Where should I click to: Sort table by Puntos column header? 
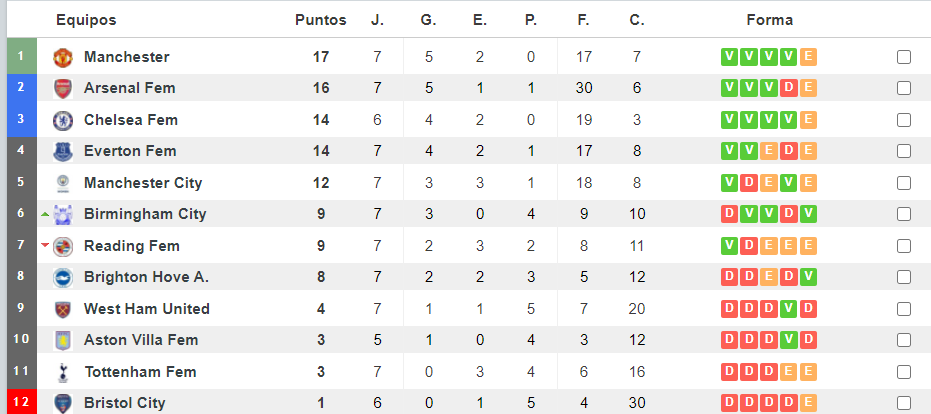click(x=320, y=20)
